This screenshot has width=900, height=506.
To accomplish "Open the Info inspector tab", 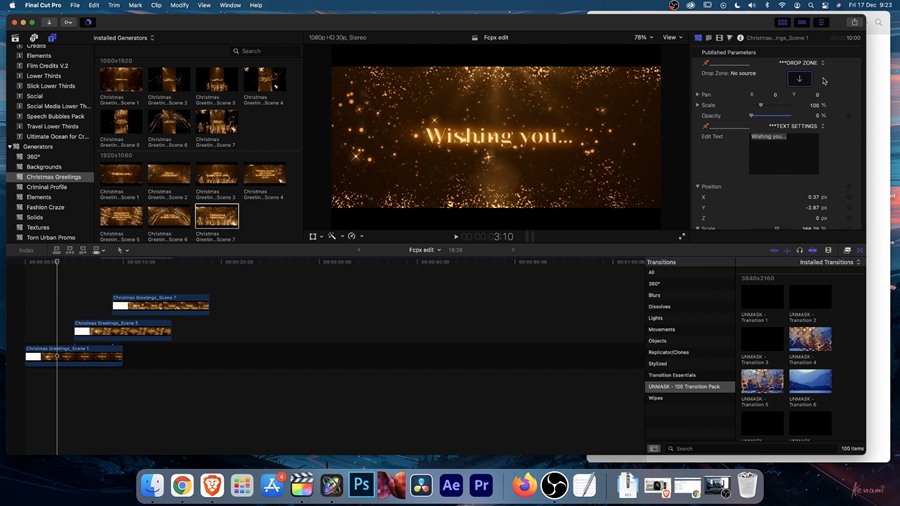I will 740,38.
